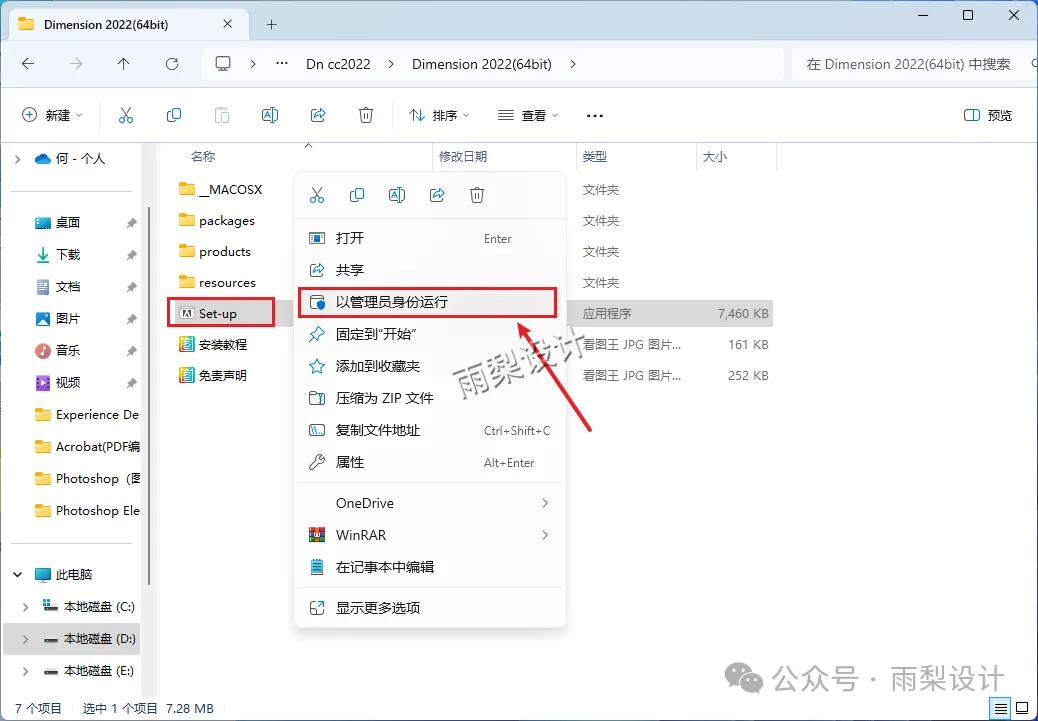Click the Dn cc2022 breadcrumb
The image size is (1038, 721).
[x=338, y=64]
